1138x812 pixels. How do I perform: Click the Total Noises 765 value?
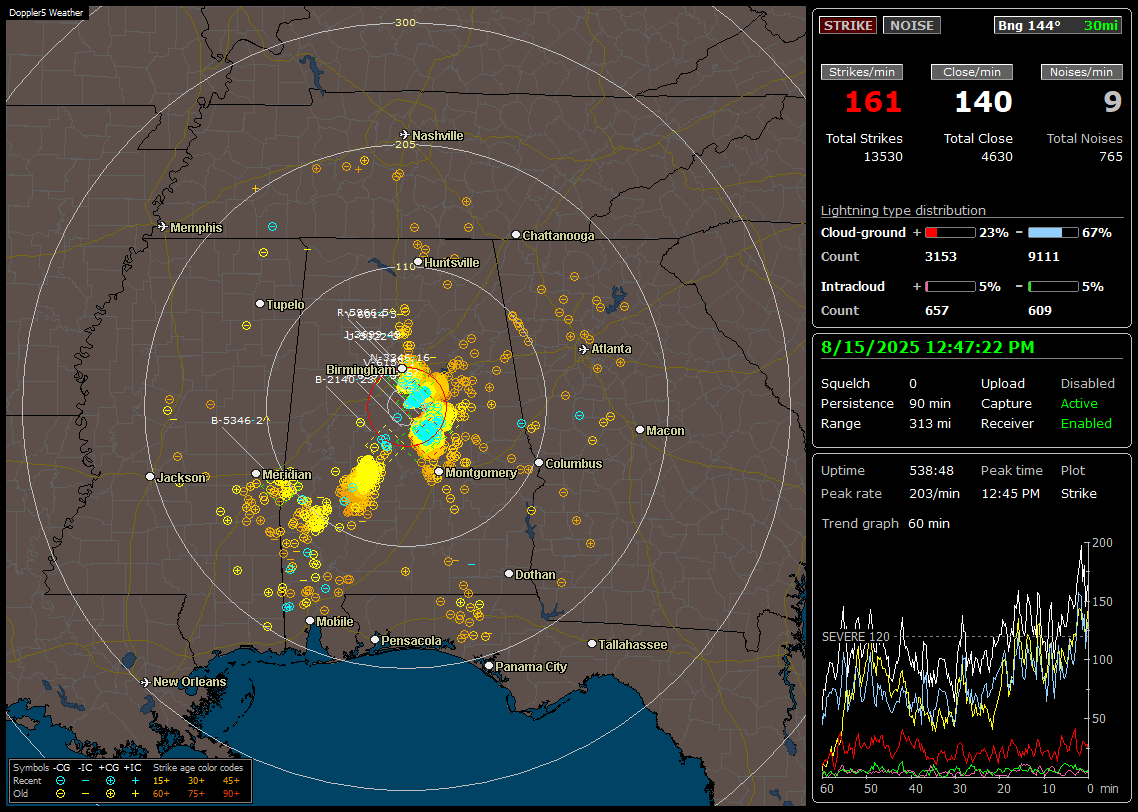click(x=1111, y=157)
